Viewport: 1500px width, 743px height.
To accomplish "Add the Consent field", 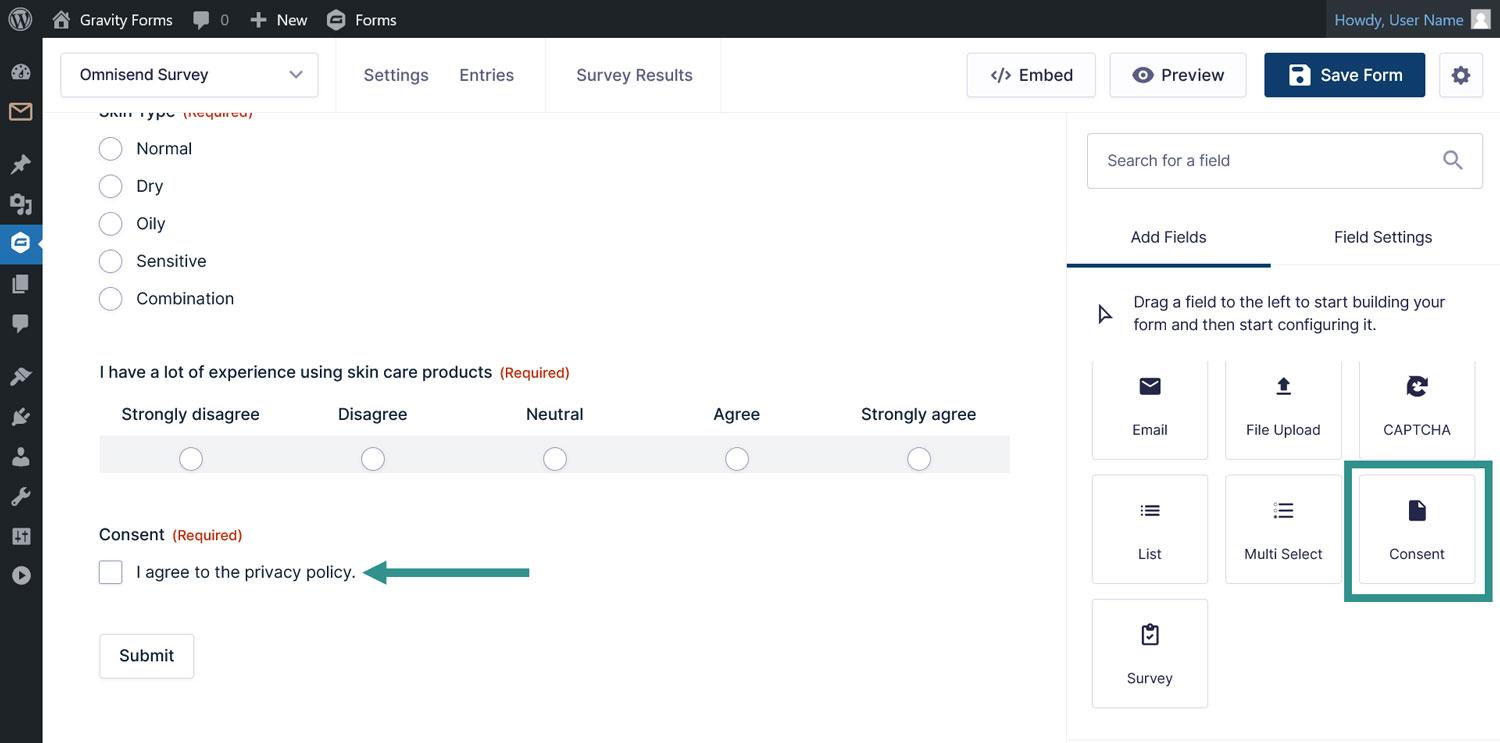I will [1417, 529].
